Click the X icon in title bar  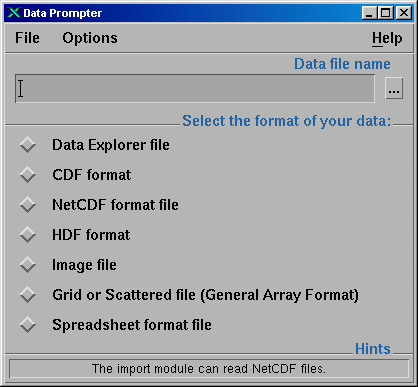coord(14,13)
